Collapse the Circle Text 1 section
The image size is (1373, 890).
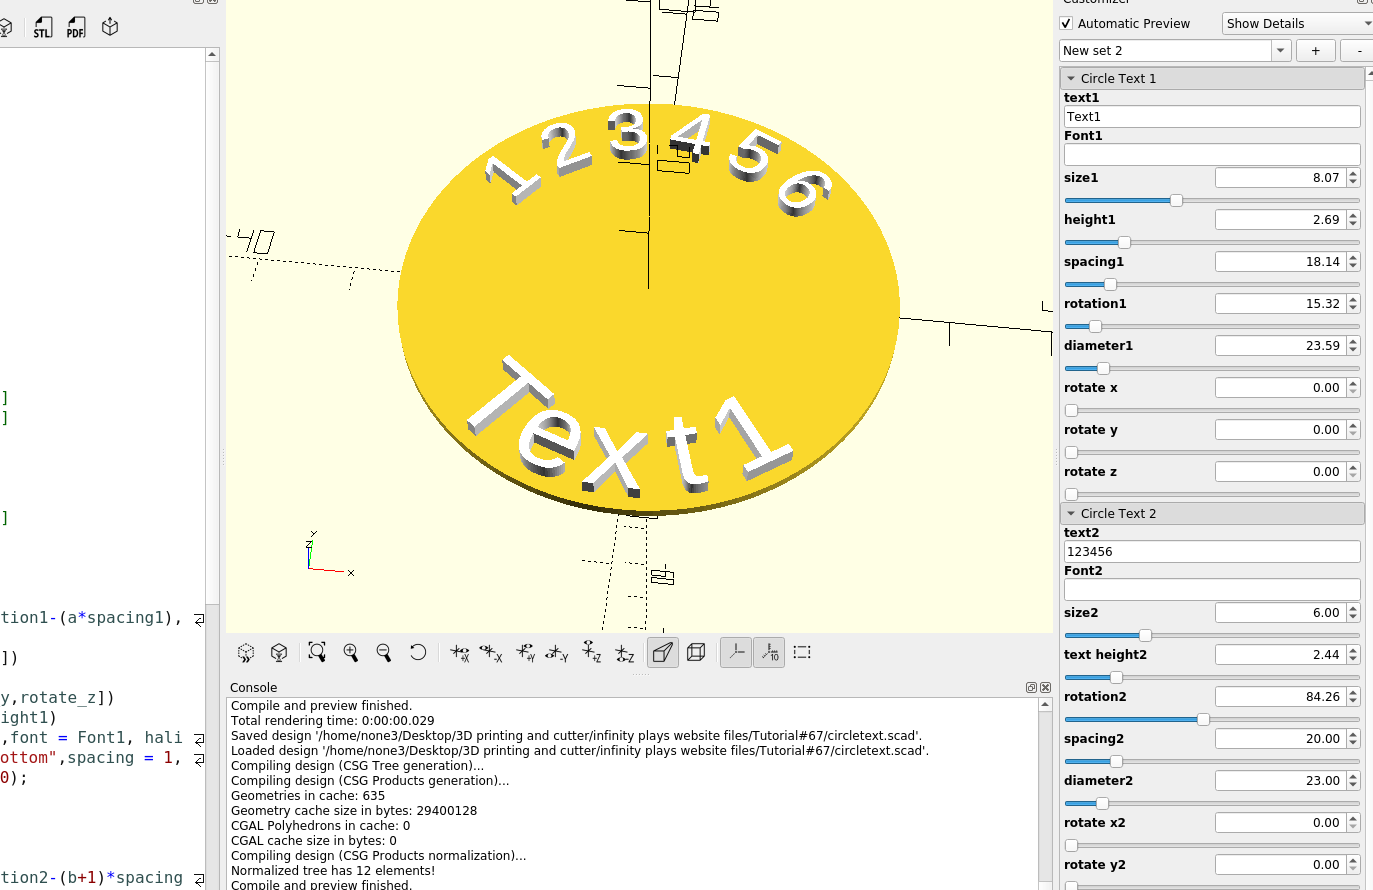click(1072, 78)
